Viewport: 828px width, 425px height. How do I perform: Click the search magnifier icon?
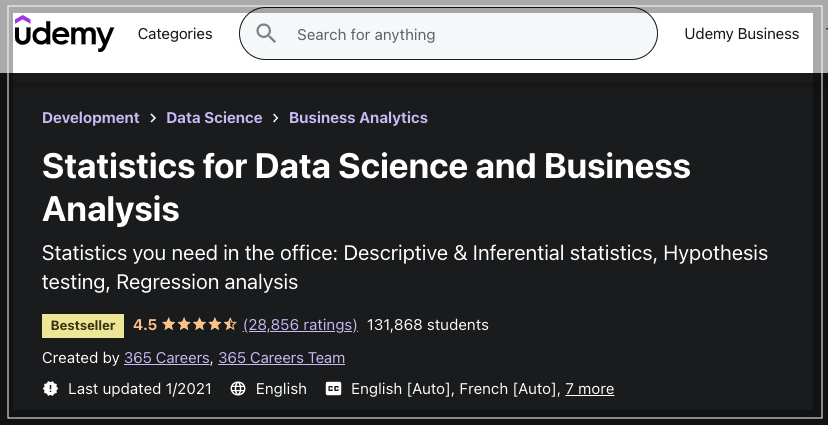[x=266, y=34]
